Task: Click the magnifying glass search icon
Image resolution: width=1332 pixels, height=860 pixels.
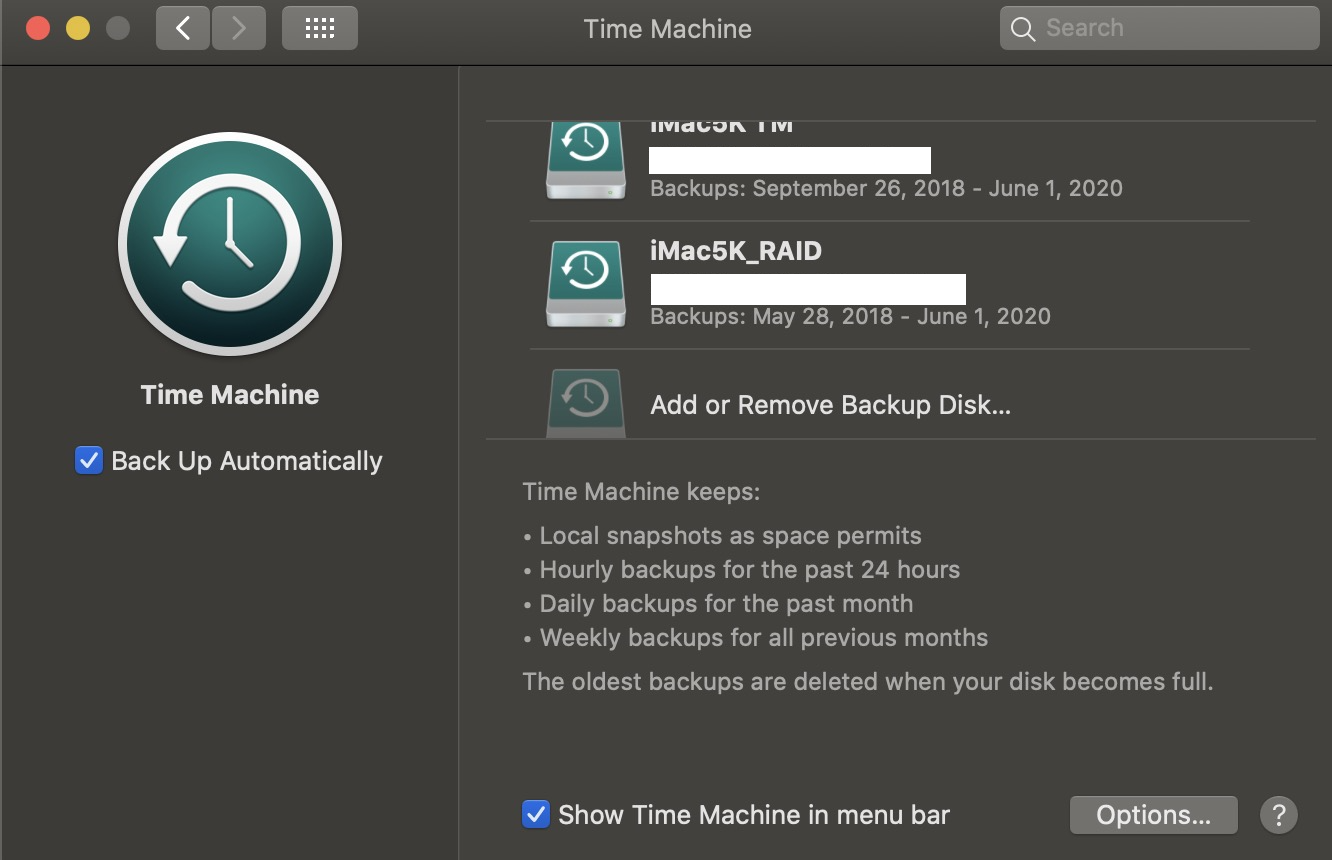Action: (x=1022, y=28)
